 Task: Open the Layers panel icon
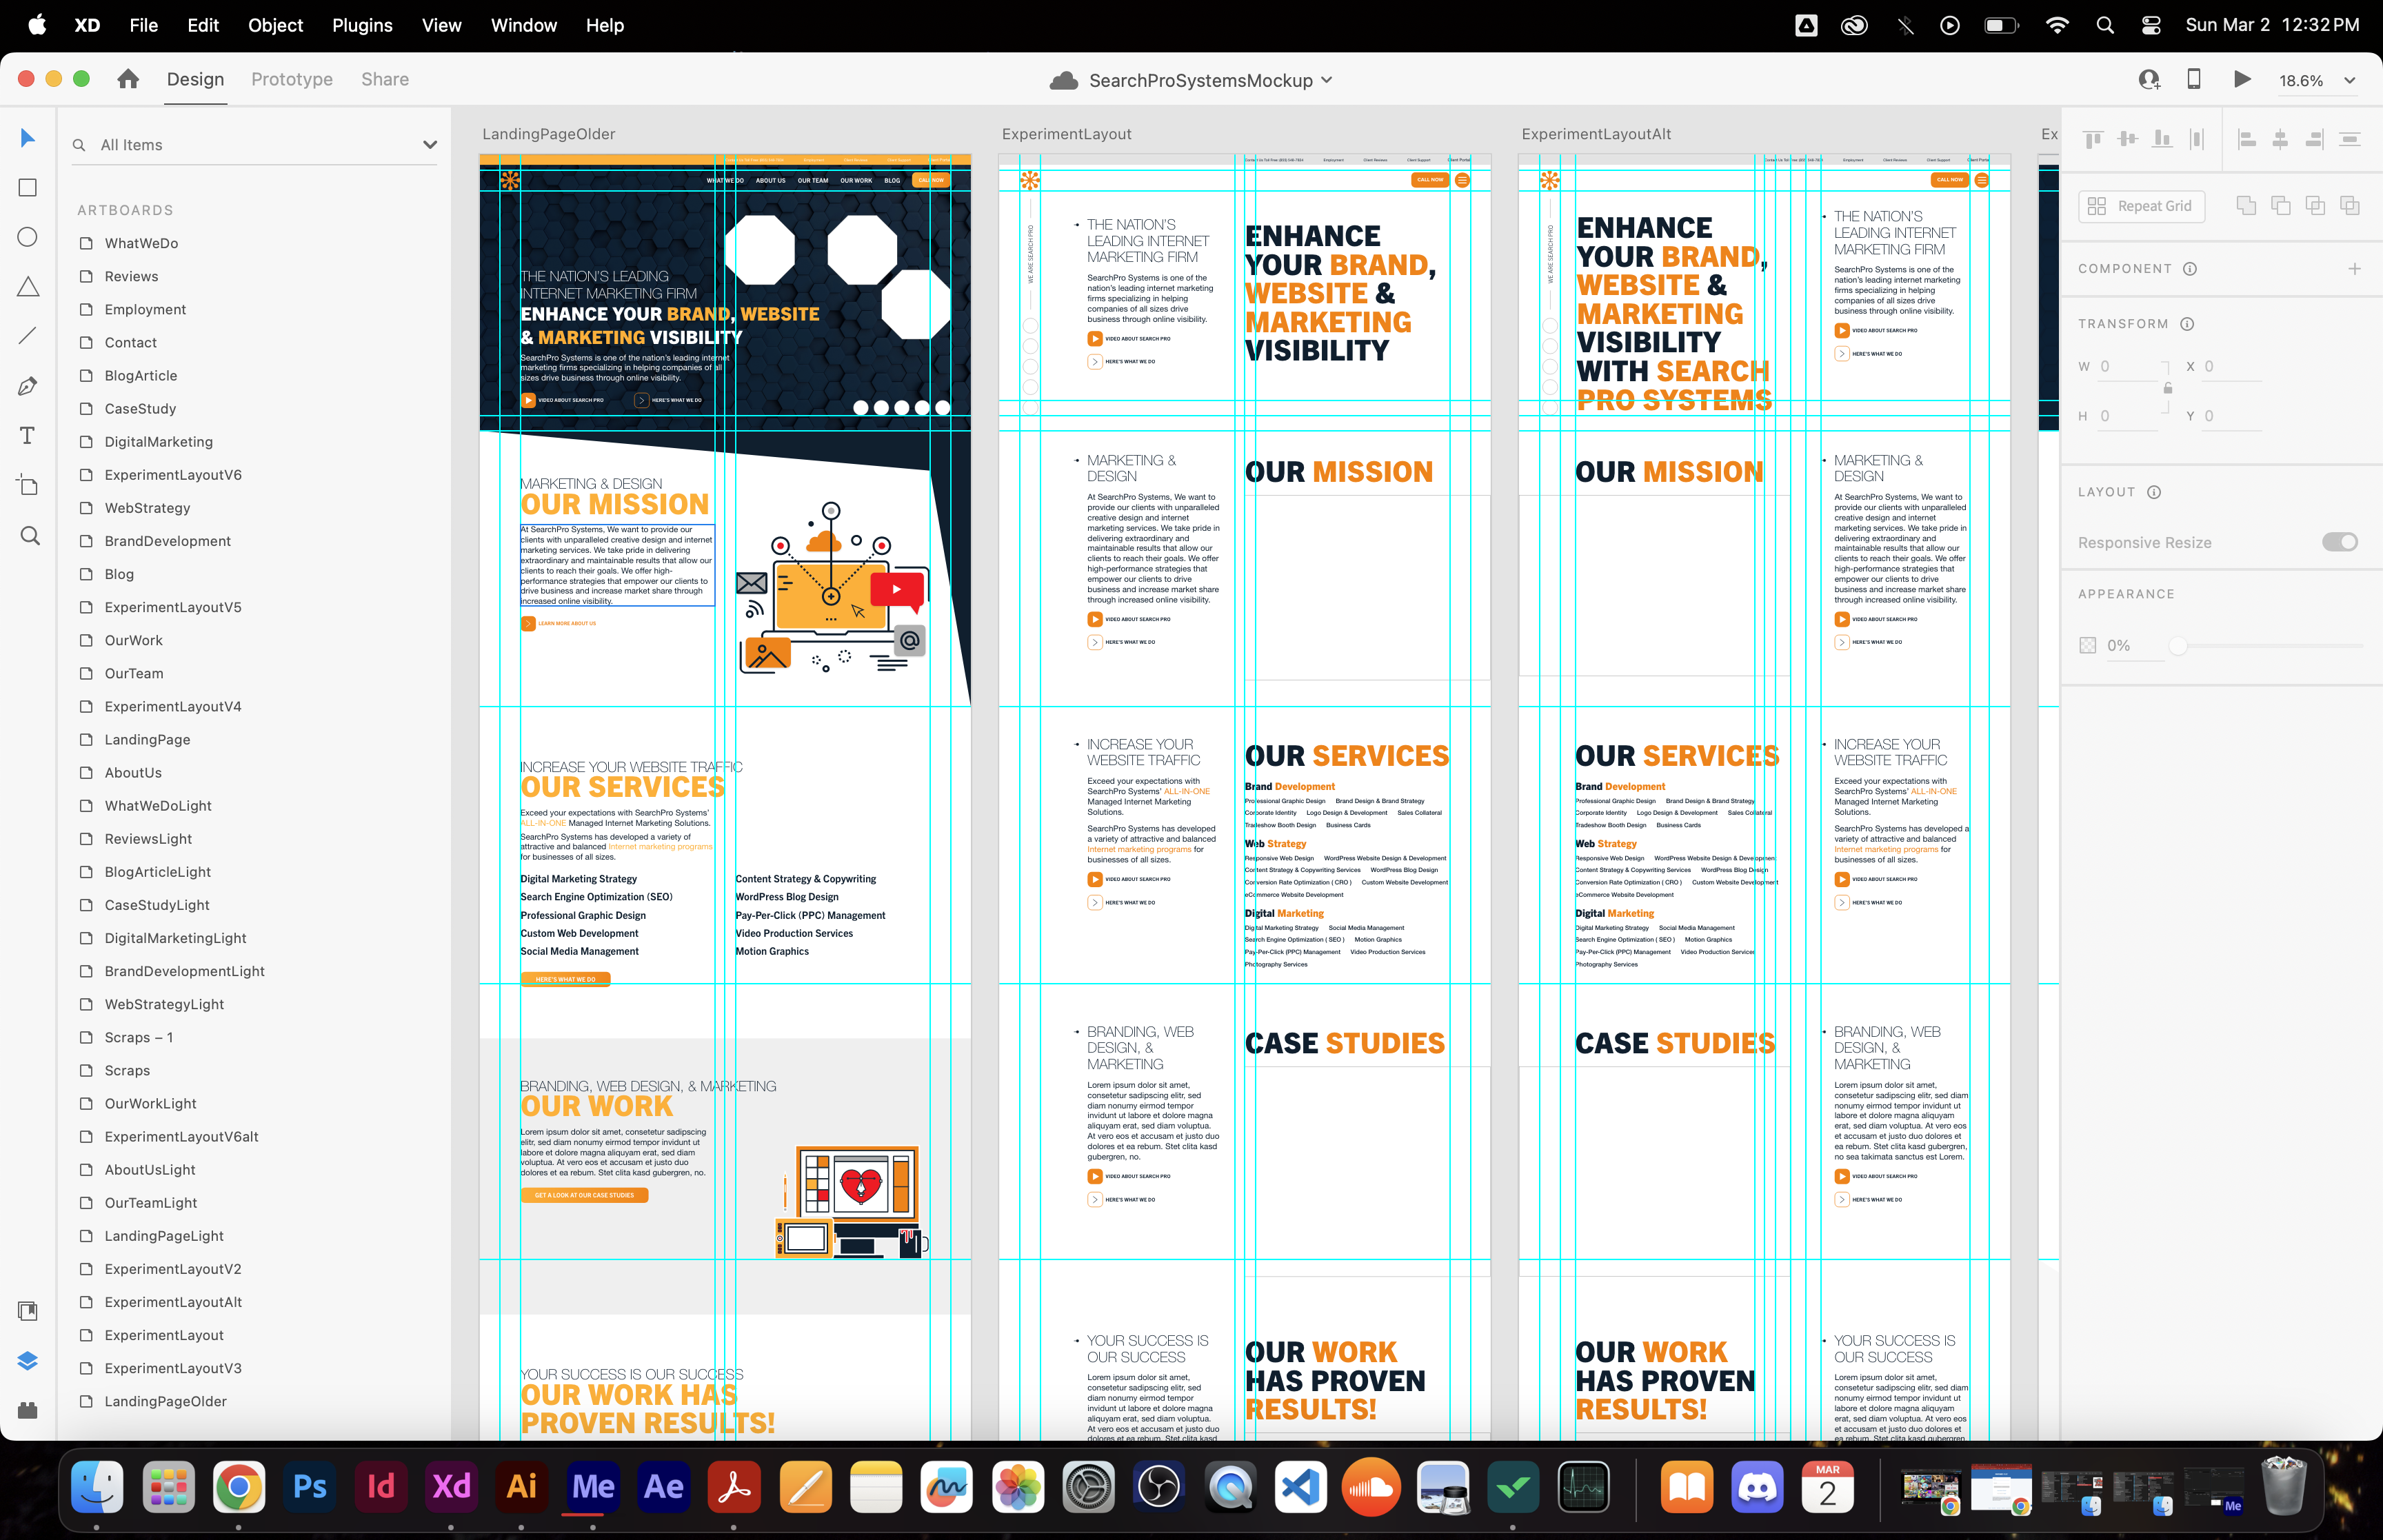28,1361
